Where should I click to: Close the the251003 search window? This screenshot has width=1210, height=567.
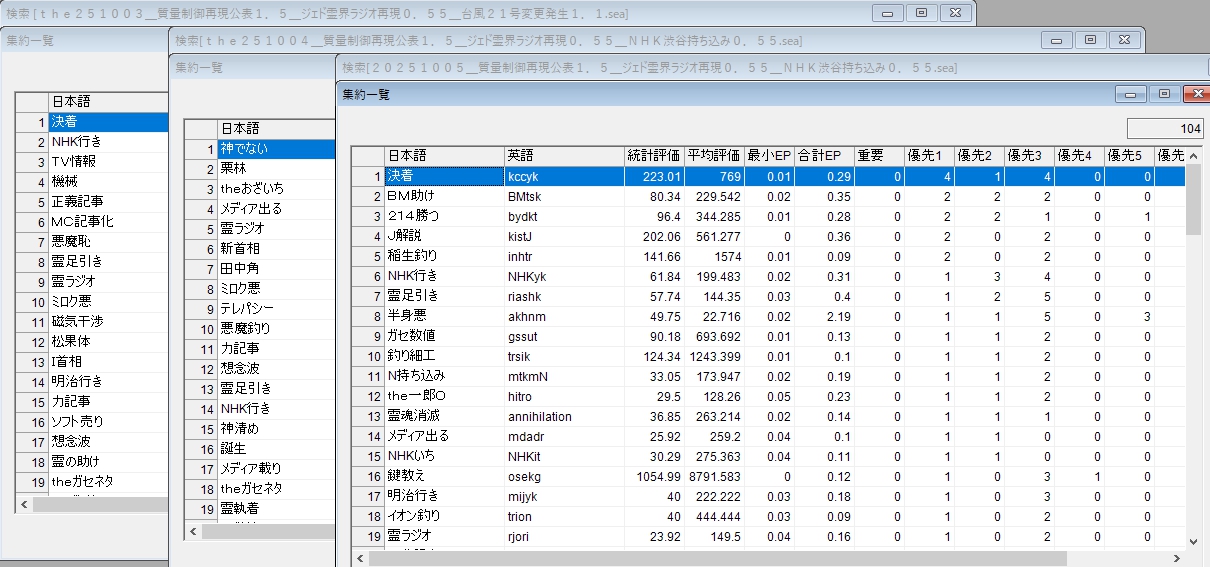[x=955, y=13]
